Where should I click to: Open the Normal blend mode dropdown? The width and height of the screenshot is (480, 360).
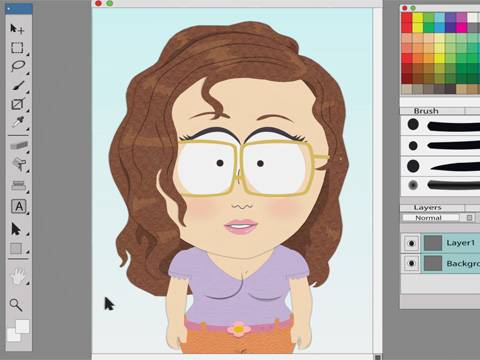coord(431,218)
